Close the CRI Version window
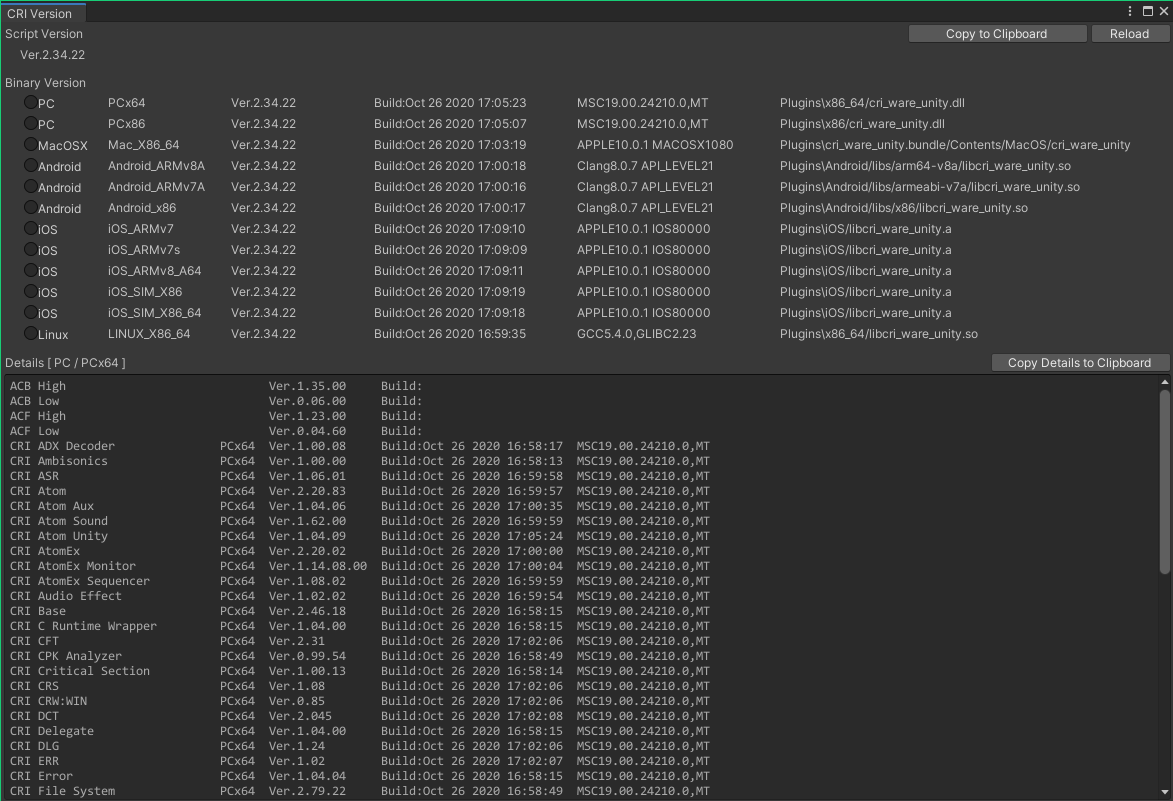Viewport: 1173px width, 801px height. pyautogui.click(x=1163, y=12)
